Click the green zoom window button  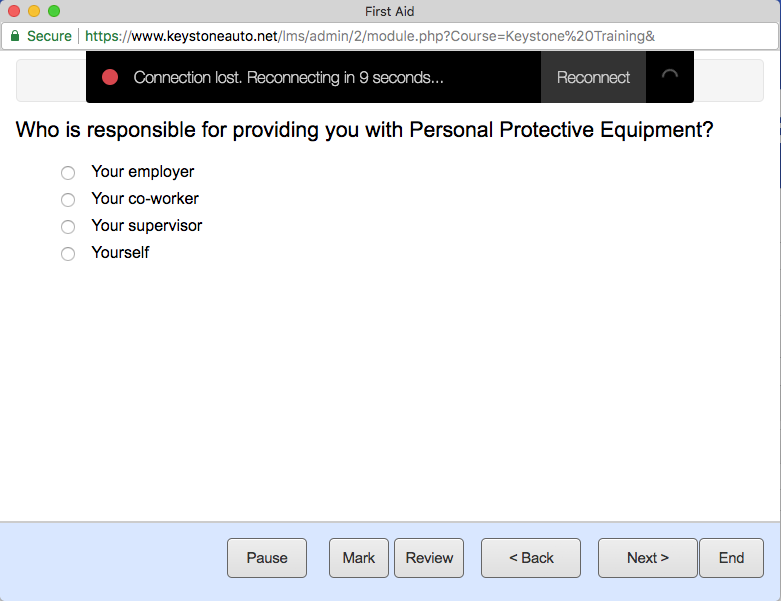pos(54,11)
